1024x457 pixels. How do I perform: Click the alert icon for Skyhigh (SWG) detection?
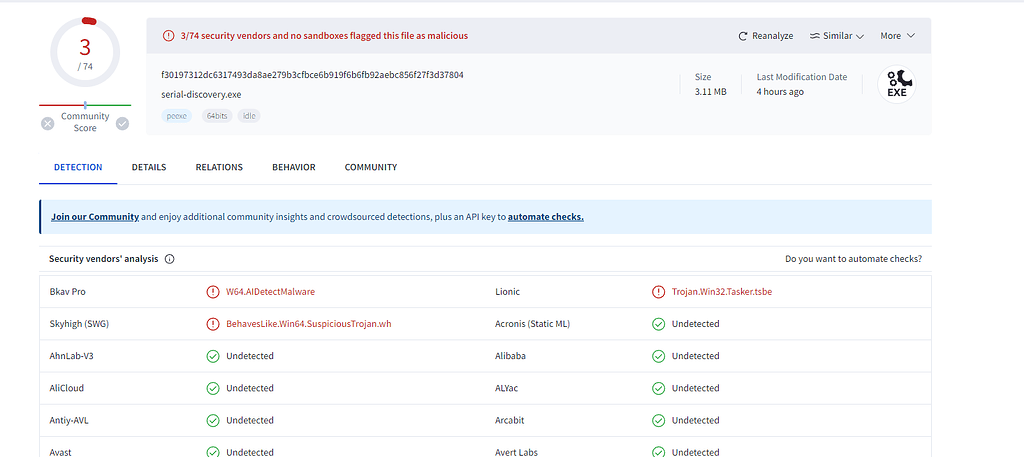click(212, 324)
